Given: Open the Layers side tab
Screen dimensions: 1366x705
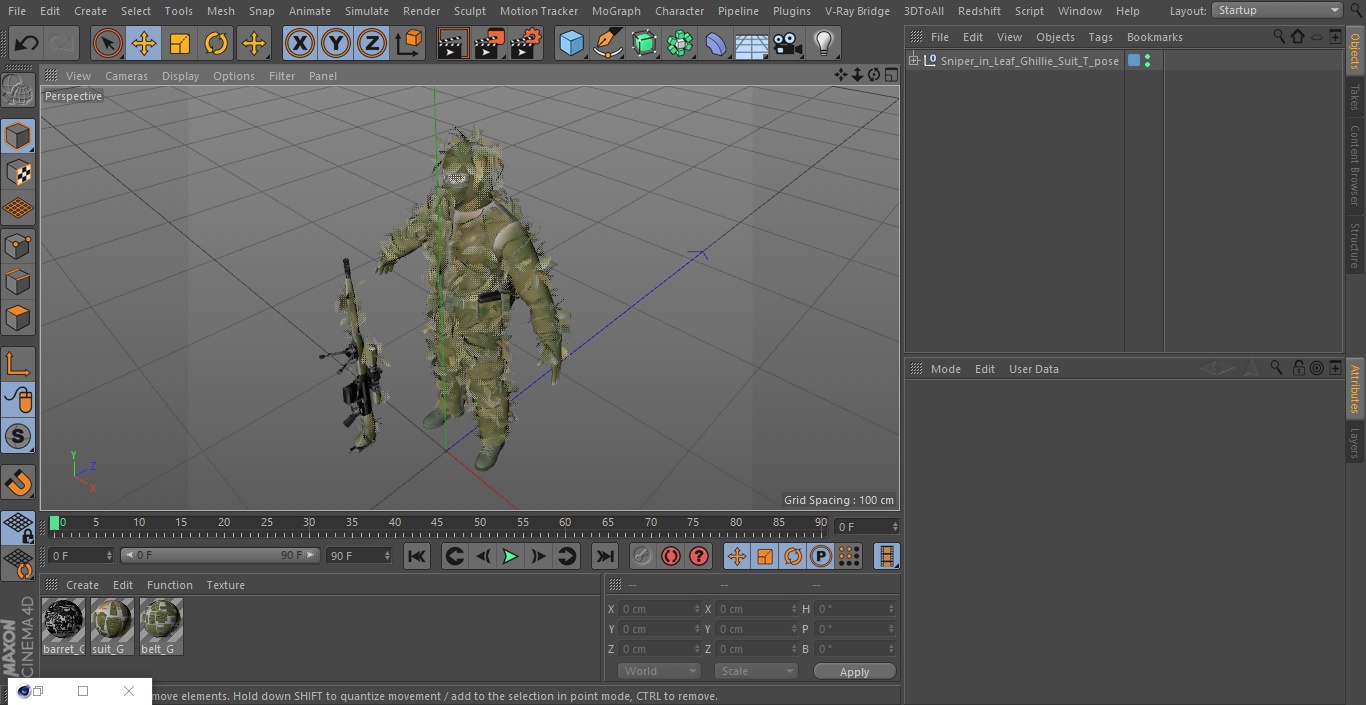Looking at the screenshot, I should click(1355, 442).
